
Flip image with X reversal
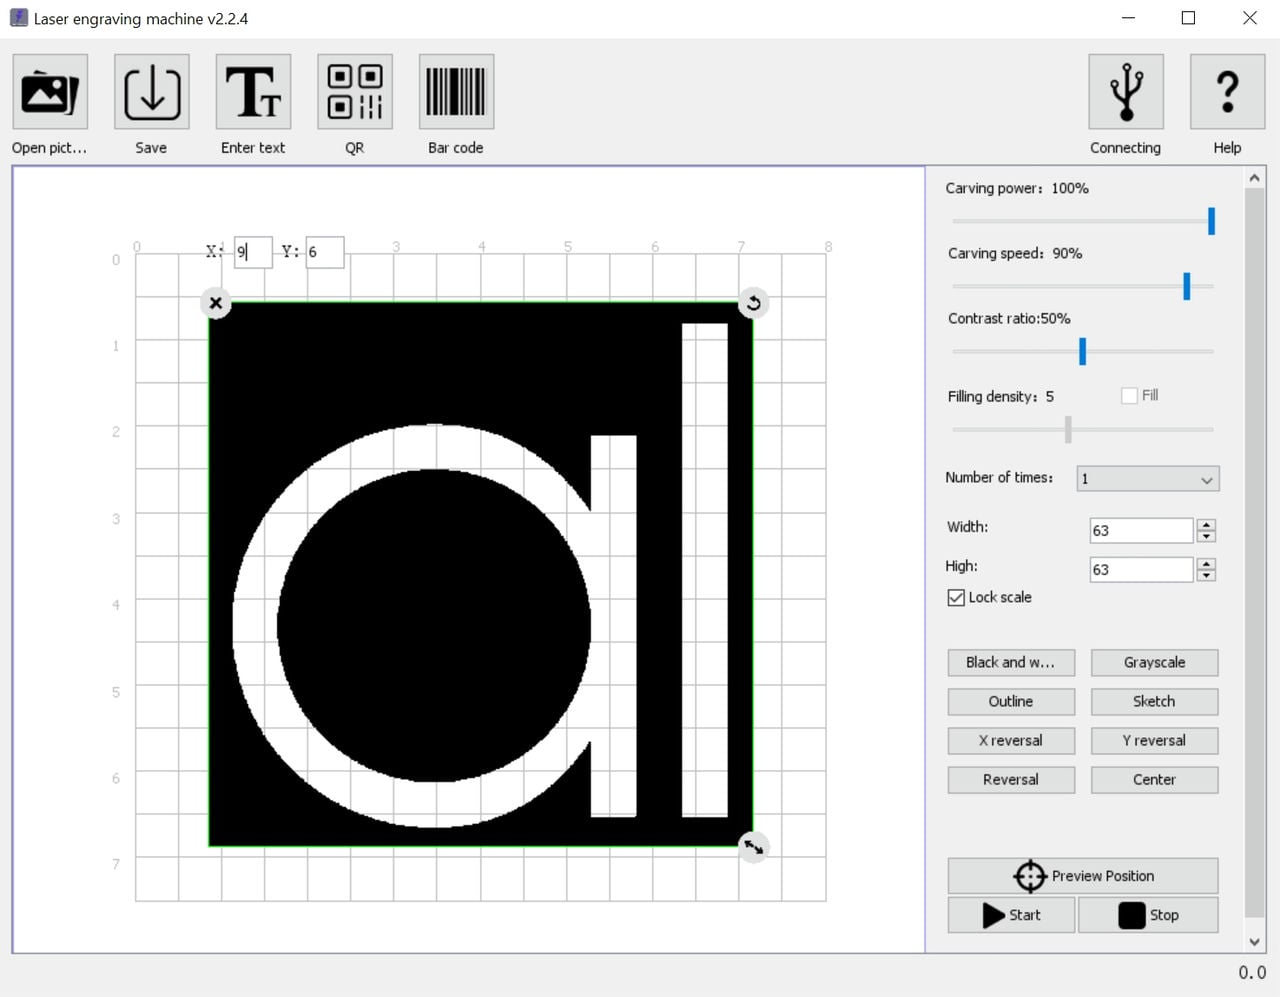pos(1011,740)
